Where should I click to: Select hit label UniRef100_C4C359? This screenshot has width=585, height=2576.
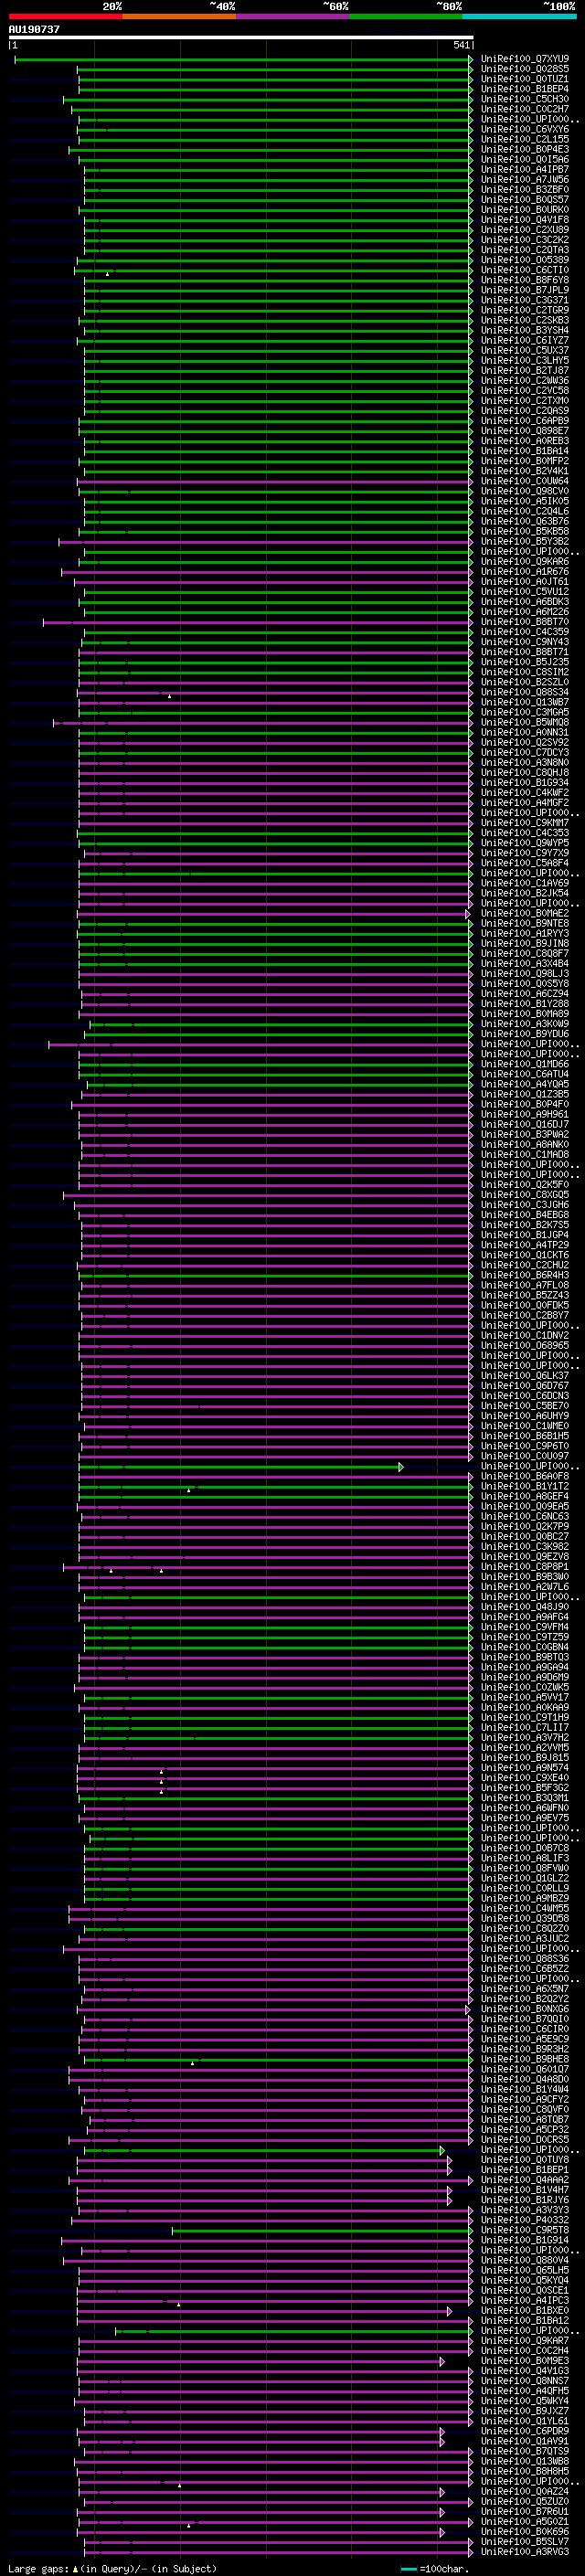[x=525, y=632]
